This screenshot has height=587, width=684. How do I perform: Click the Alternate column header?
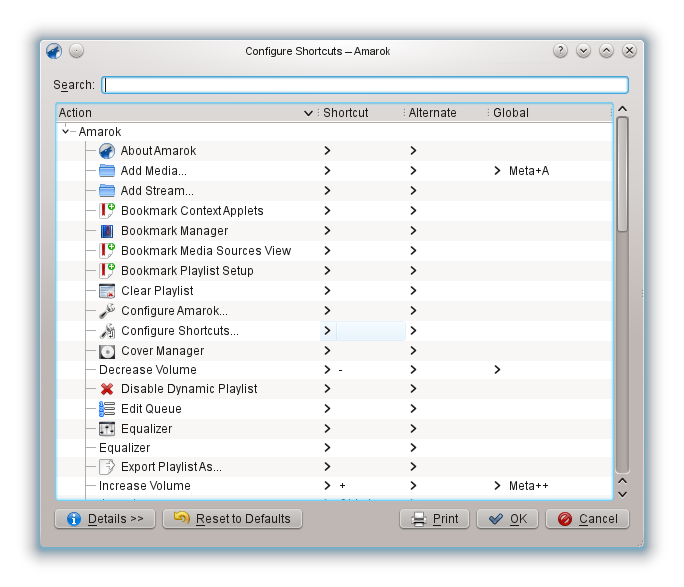pos(446,113)
